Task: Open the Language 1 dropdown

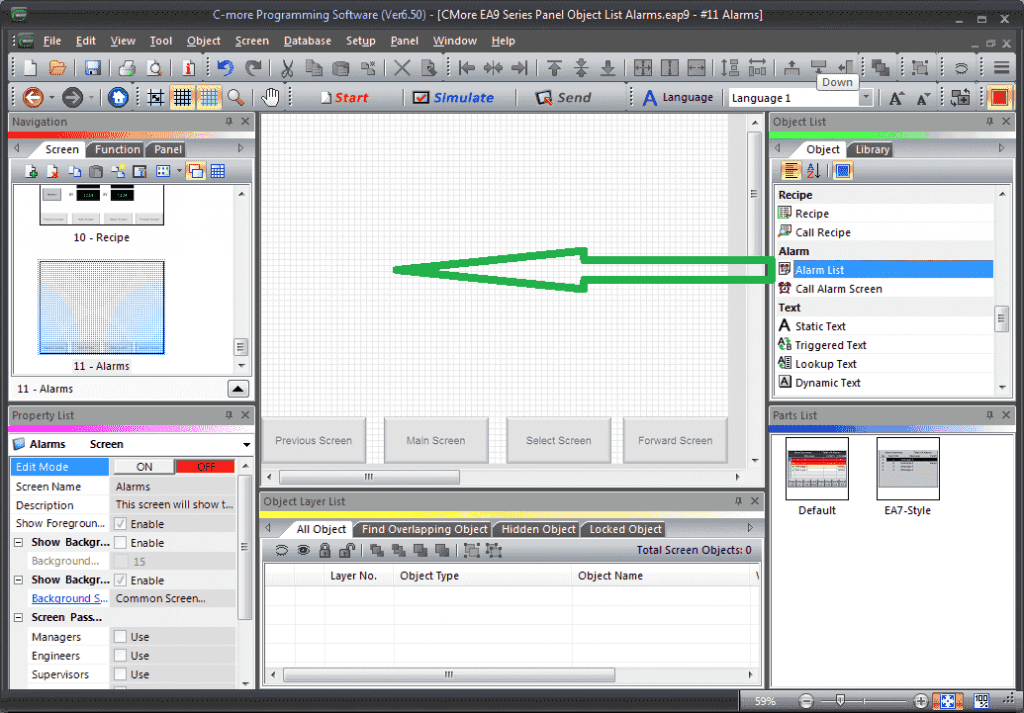Action: coord(866,98)
